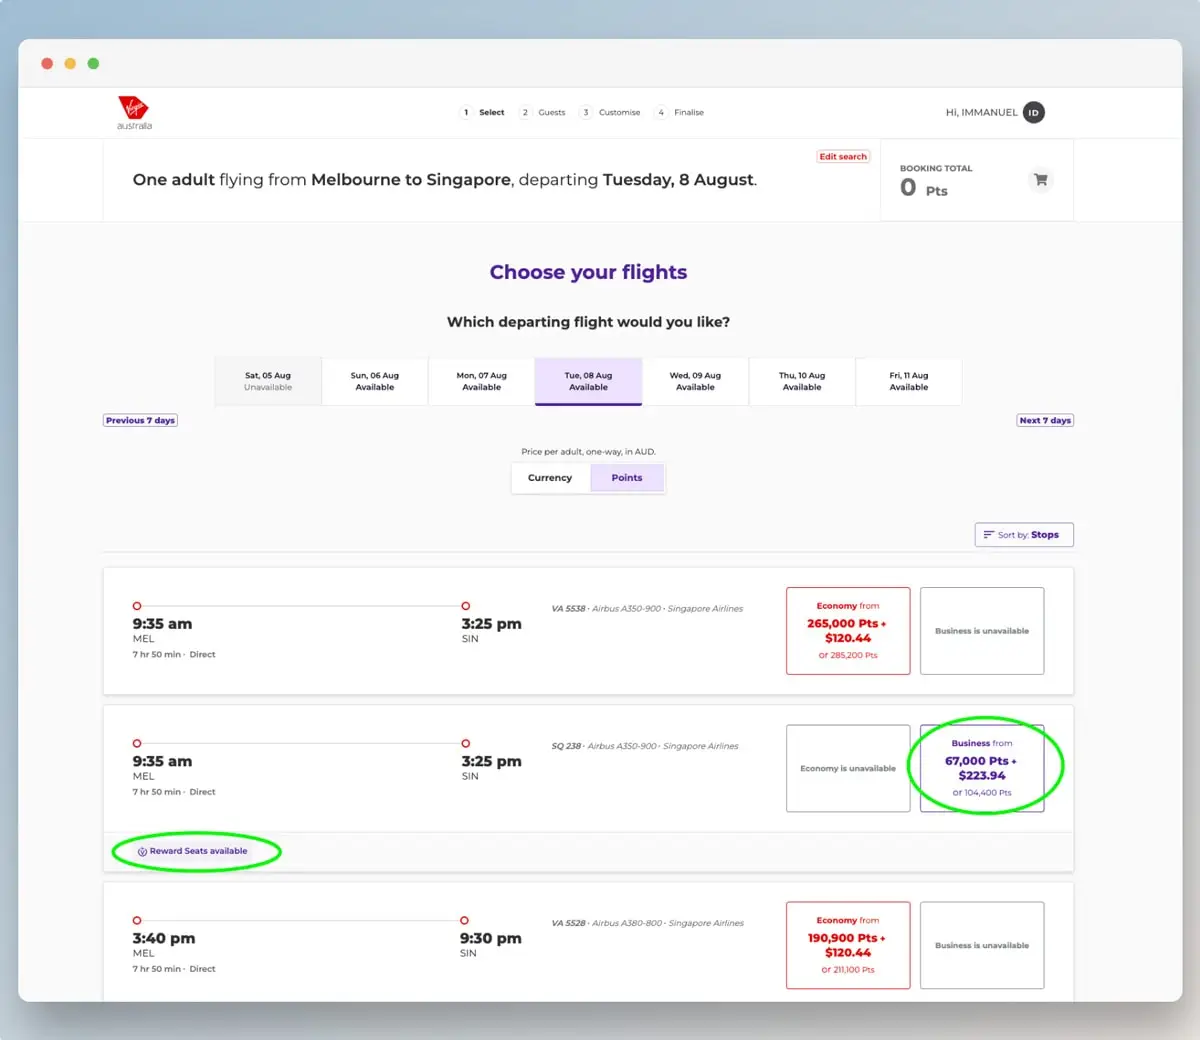Click the Virgin Australia logo
This screenshot has height=1040, width=1200.
click(134, 112)
